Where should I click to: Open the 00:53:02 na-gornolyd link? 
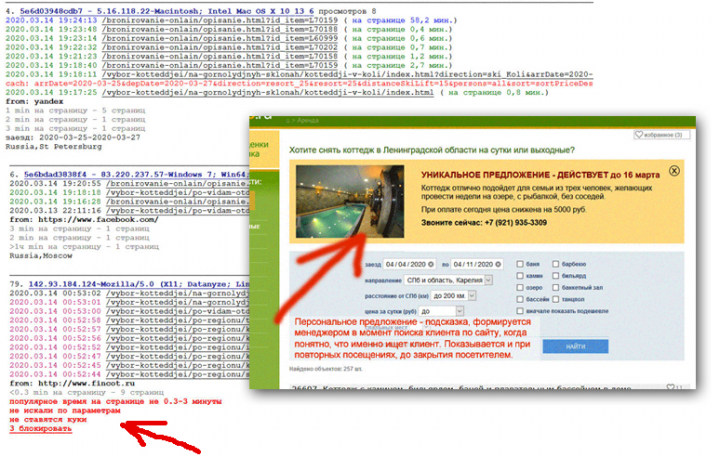(178, 293)
